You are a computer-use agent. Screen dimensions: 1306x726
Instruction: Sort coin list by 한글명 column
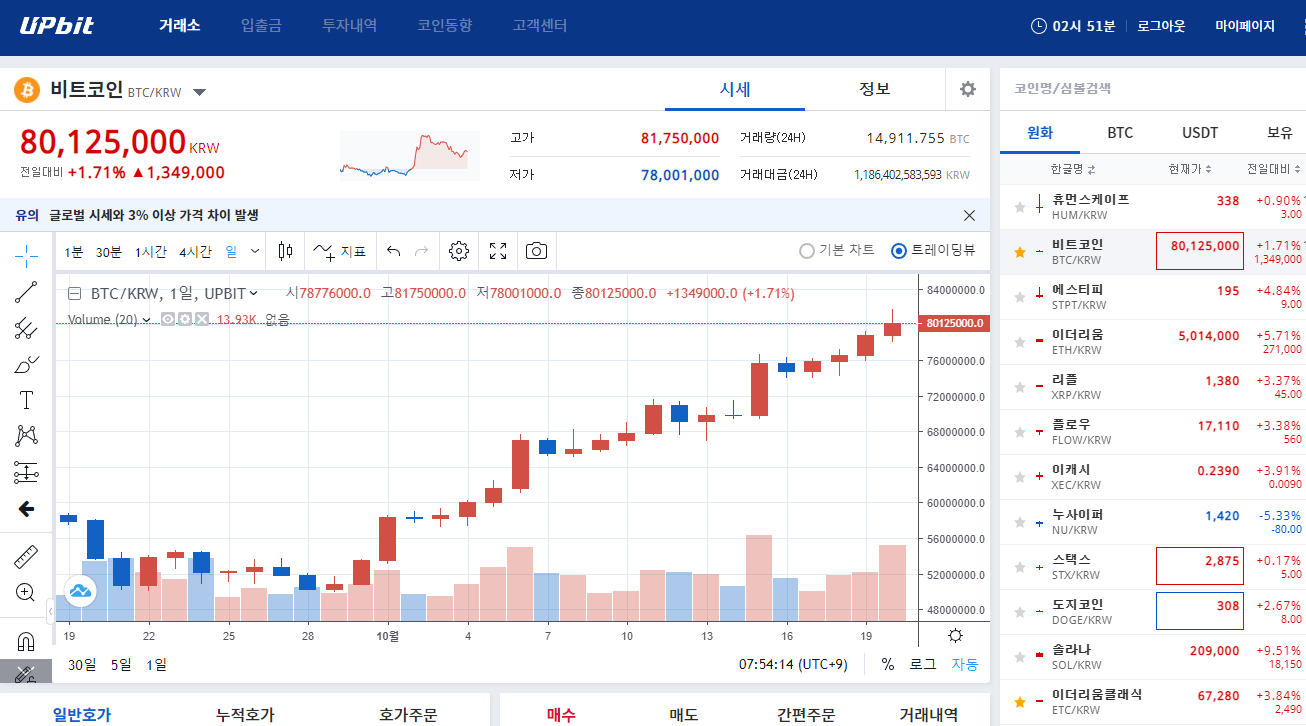pyautogui.click(x=1073, y=169)
